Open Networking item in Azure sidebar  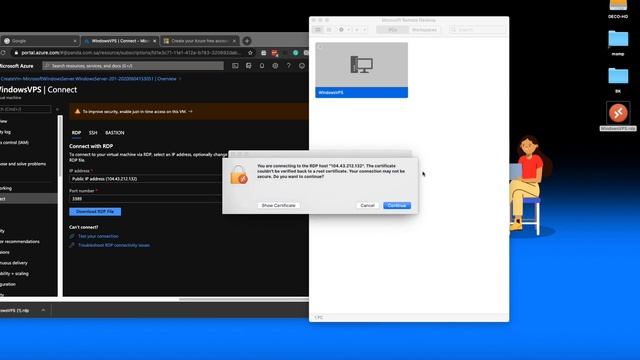click(6, 188)
